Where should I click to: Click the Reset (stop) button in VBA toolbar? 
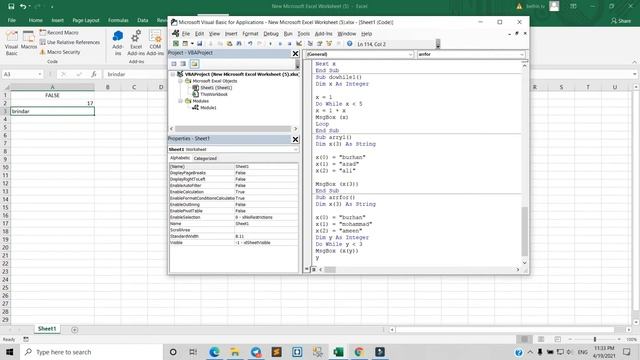(x=290, y=44)
